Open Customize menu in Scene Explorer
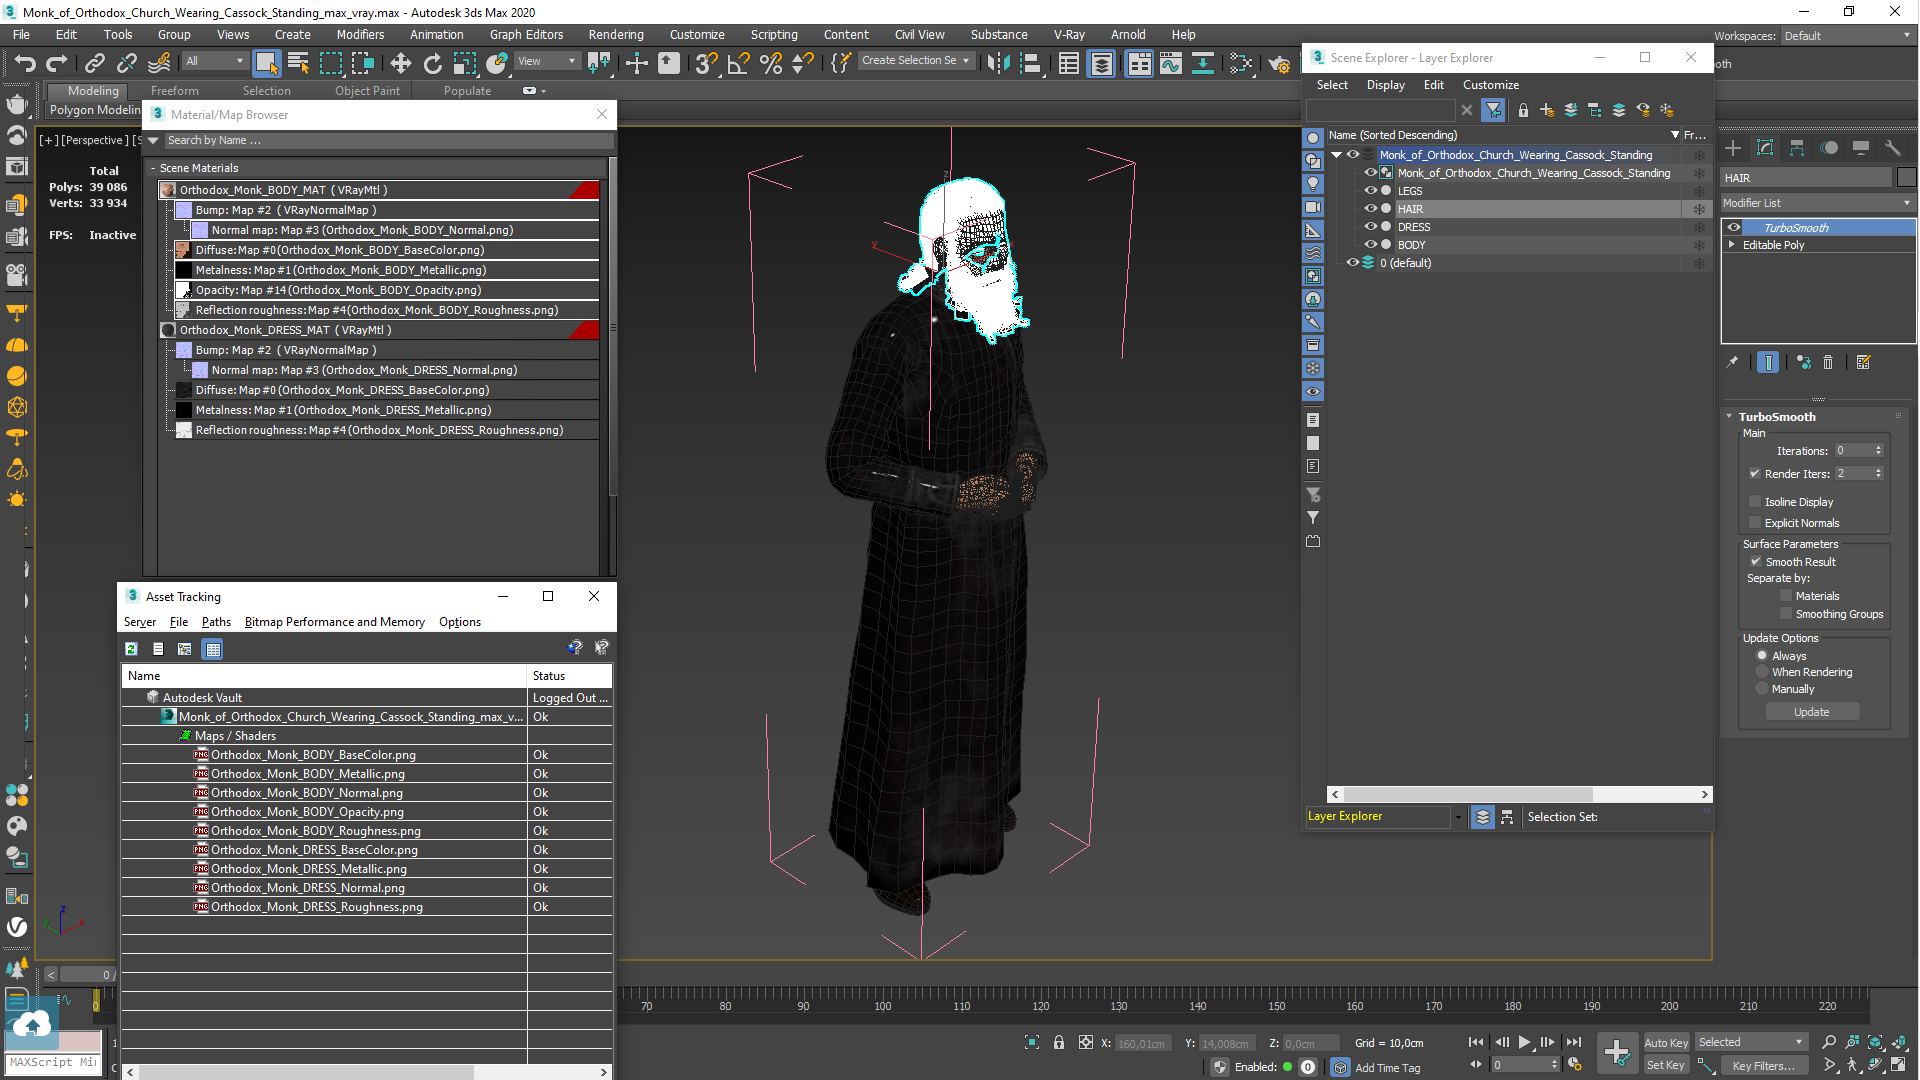 tap(1491, 85)
